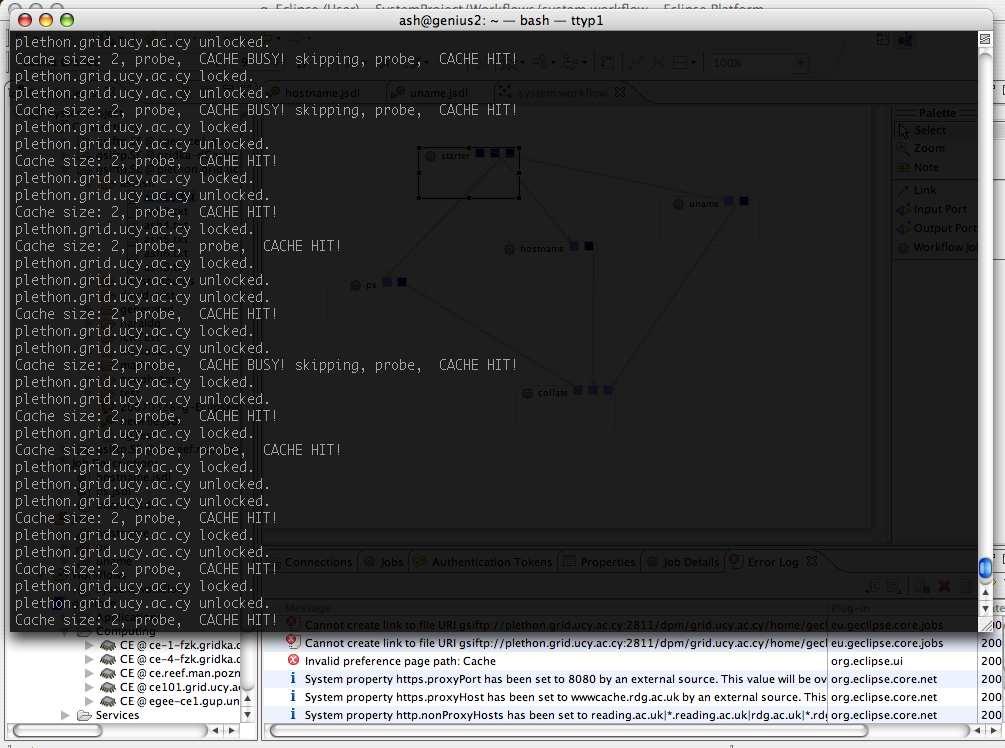This screenshot has width=1005, height=748.
Task: Click the error icon of the unshaded 'Cannot create link' row
Action: click(294, 642)
